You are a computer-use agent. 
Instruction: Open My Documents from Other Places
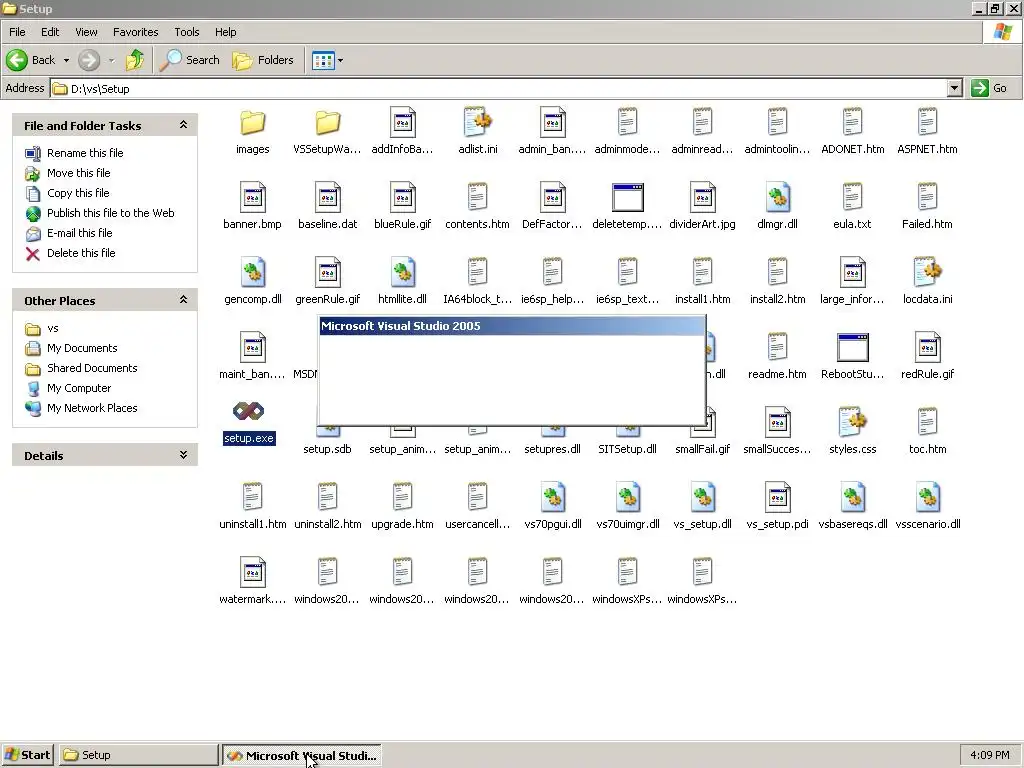82,348
